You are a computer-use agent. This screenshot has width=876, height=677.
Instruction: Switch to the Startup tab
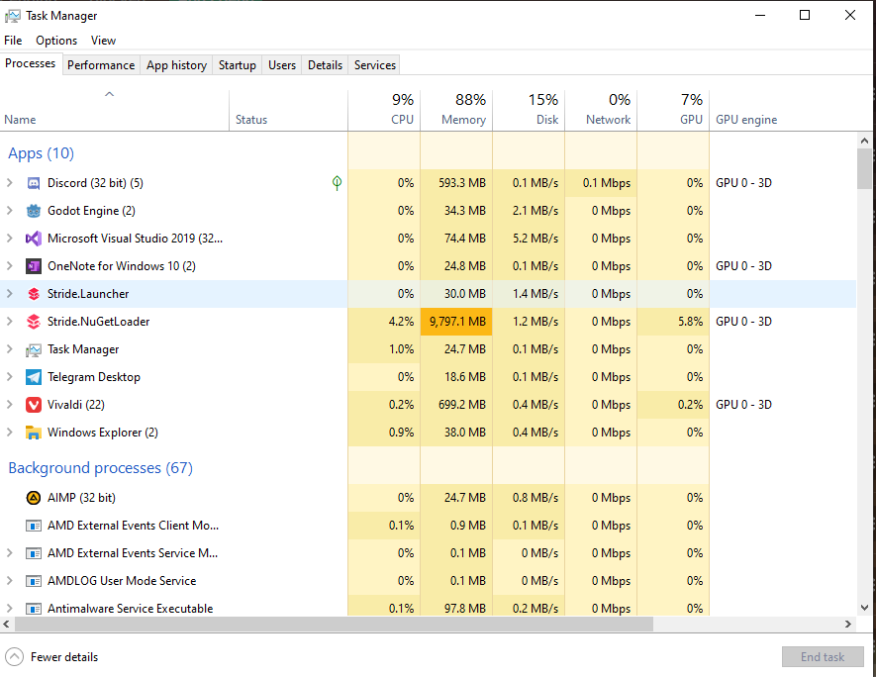coord(237,65)
